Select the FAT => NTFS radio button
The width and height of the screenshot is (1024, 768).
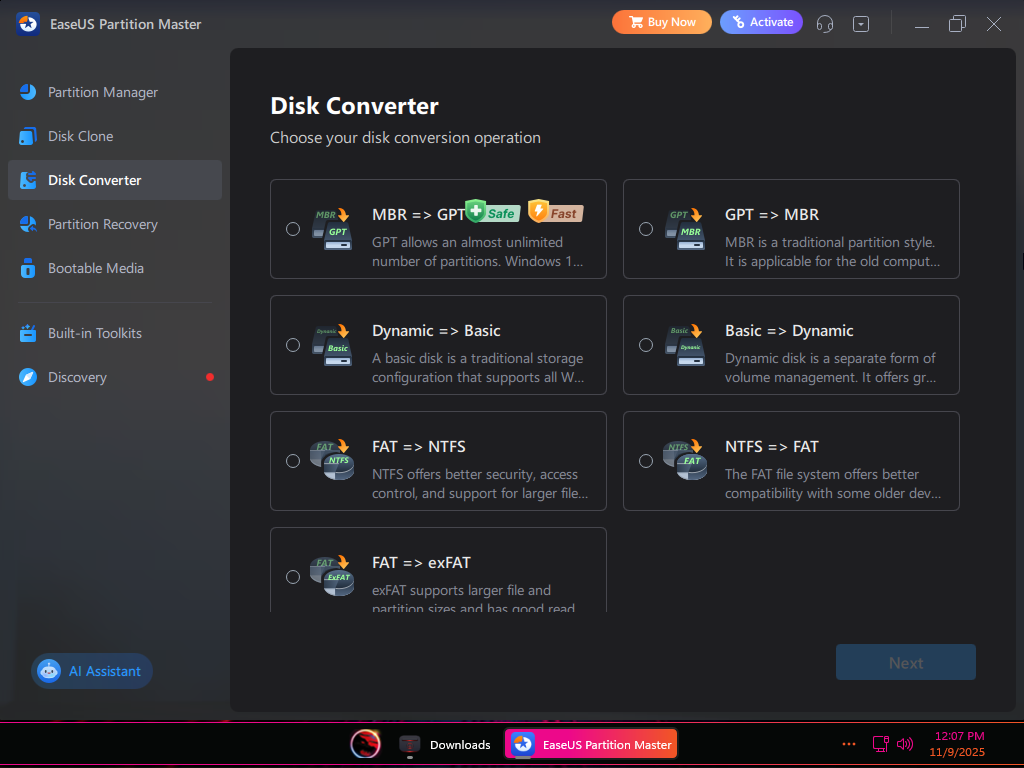point(293,461)
